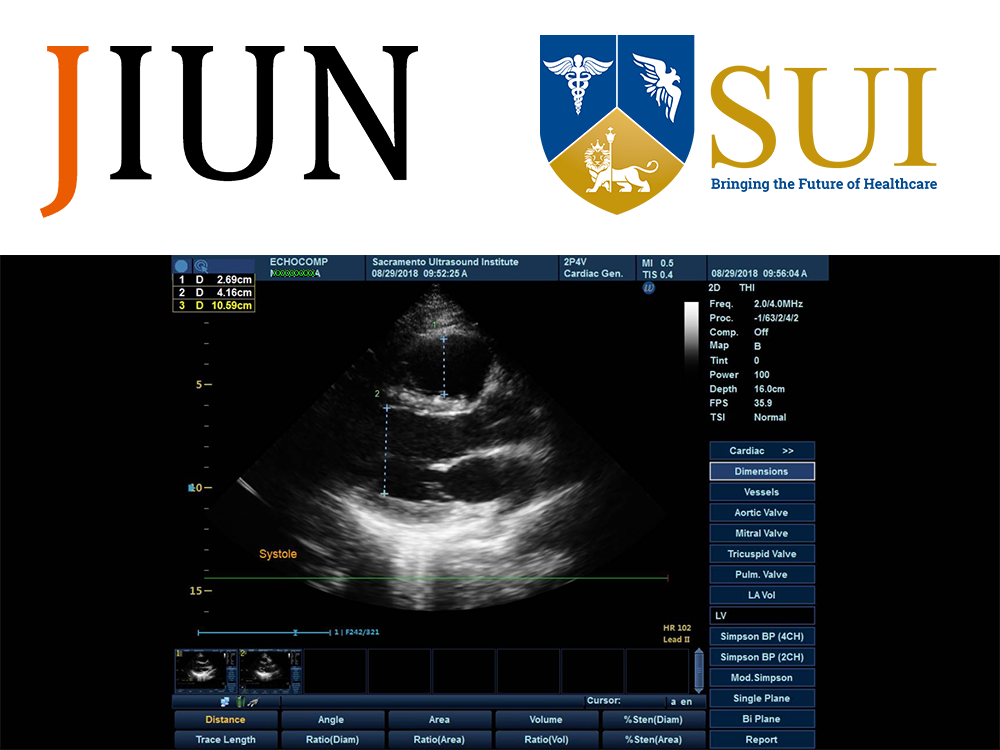Click the orange Systole annotation label
The image size is (1000, 750).
point(278,554)
